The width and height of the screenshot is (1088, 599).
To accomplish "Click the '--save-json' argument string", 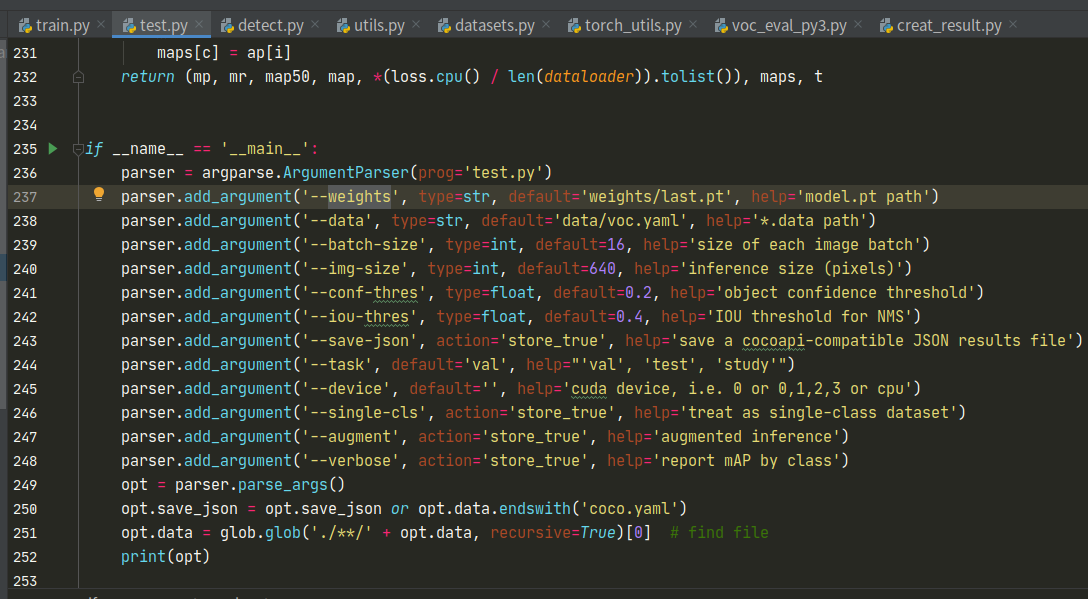I will [x=359, y=341].
